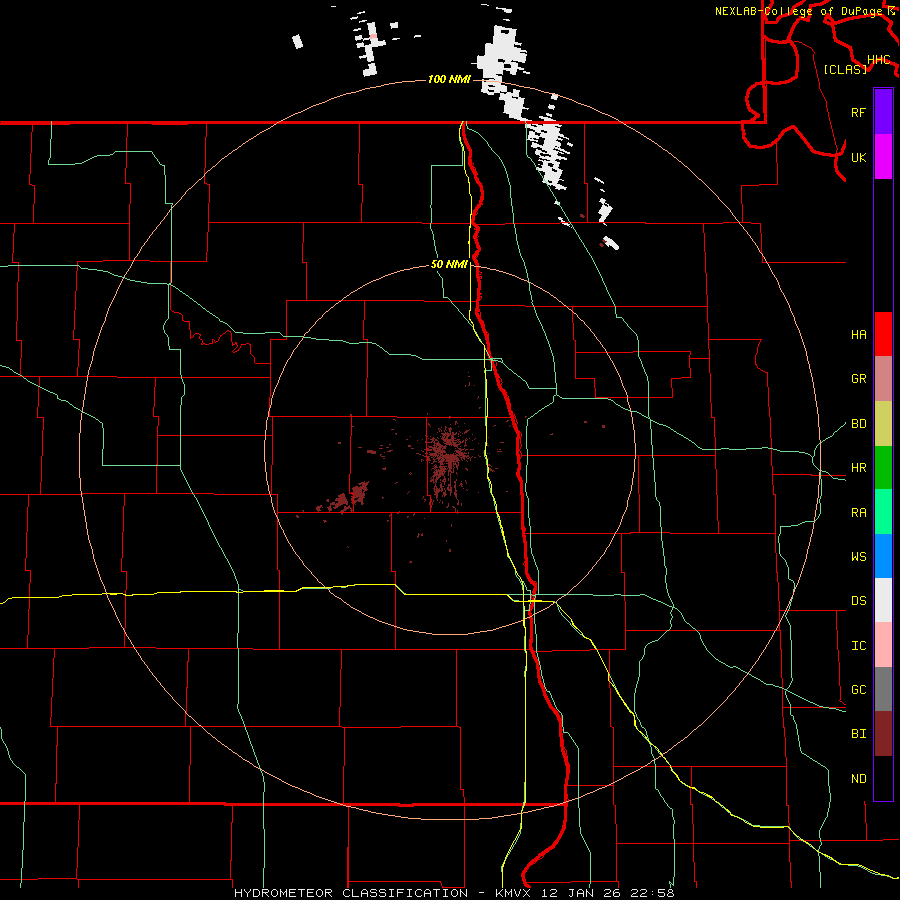This screenshot has height=900, width=900.
Task: Click the "UK" legend label
Action: pos(858,157)
